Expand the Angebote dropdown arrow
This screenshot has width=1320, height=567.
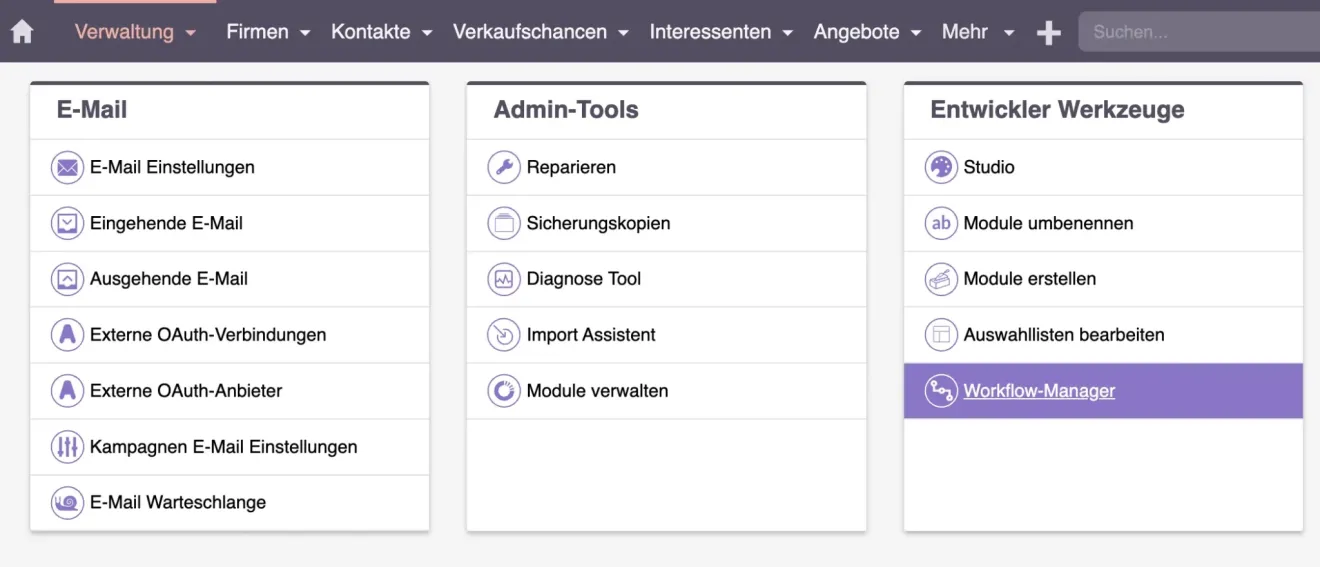point(916,33)
